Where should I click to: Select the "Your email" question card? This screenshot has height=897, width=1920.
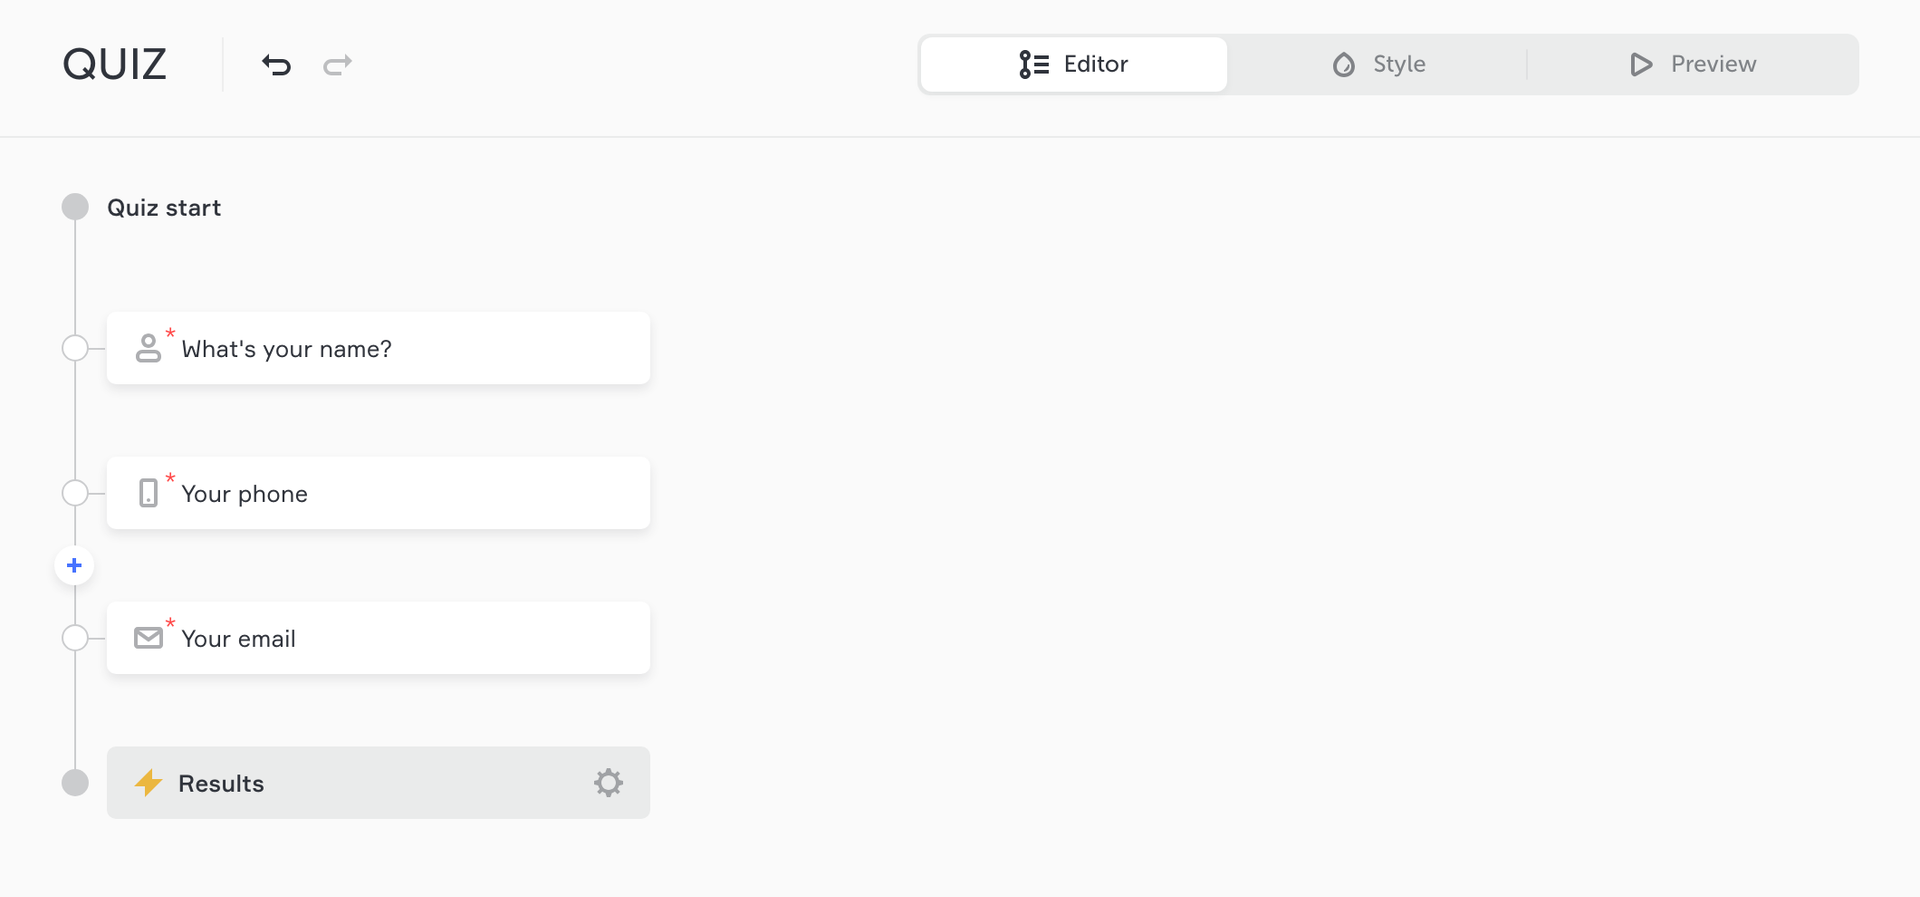[400, 638]
